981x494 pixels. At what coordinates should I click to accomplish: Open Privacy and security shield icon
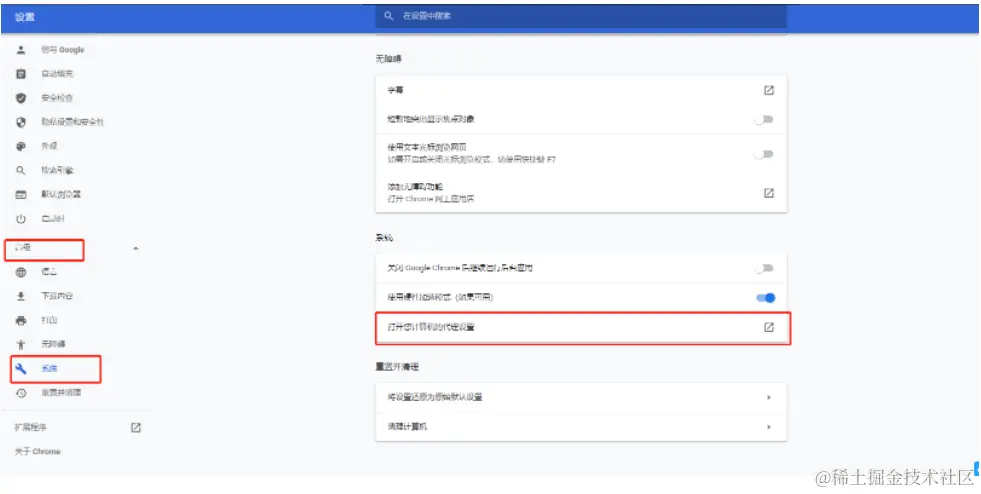tap(21, 122)
